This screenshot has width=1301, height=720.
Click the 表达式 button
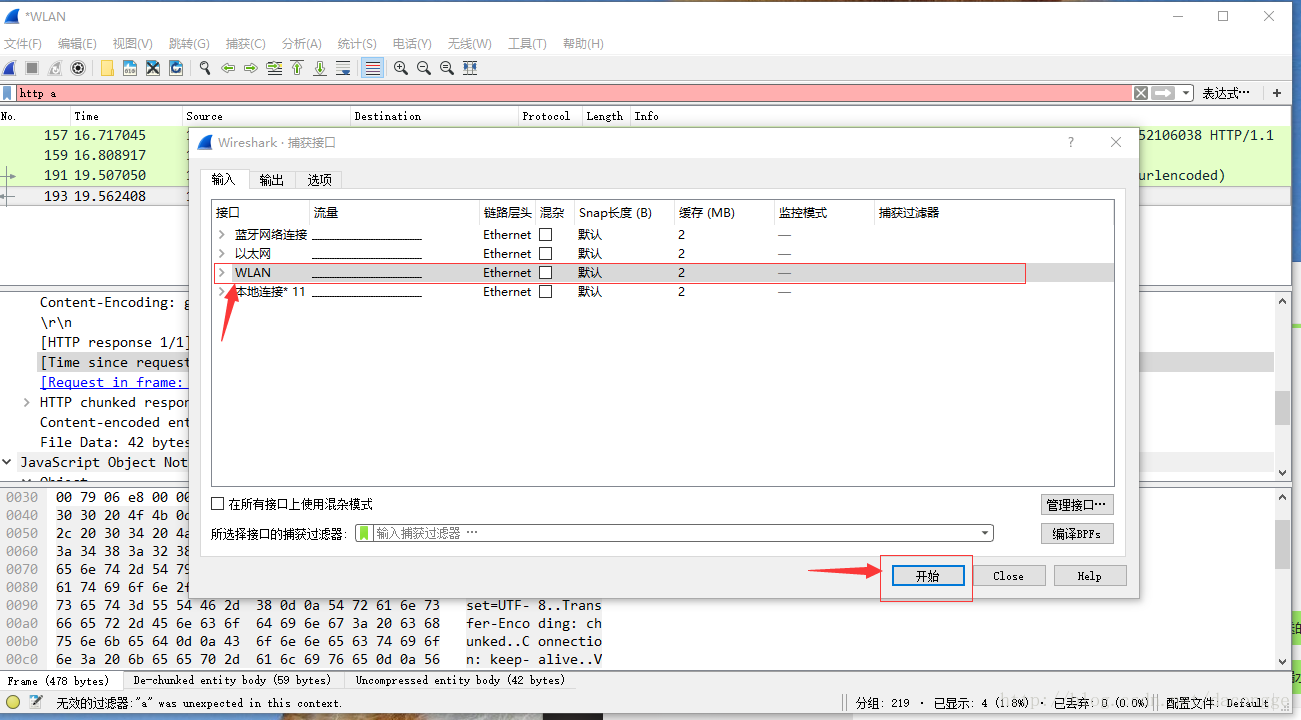pyautogui.click(x=1226, y=93)
